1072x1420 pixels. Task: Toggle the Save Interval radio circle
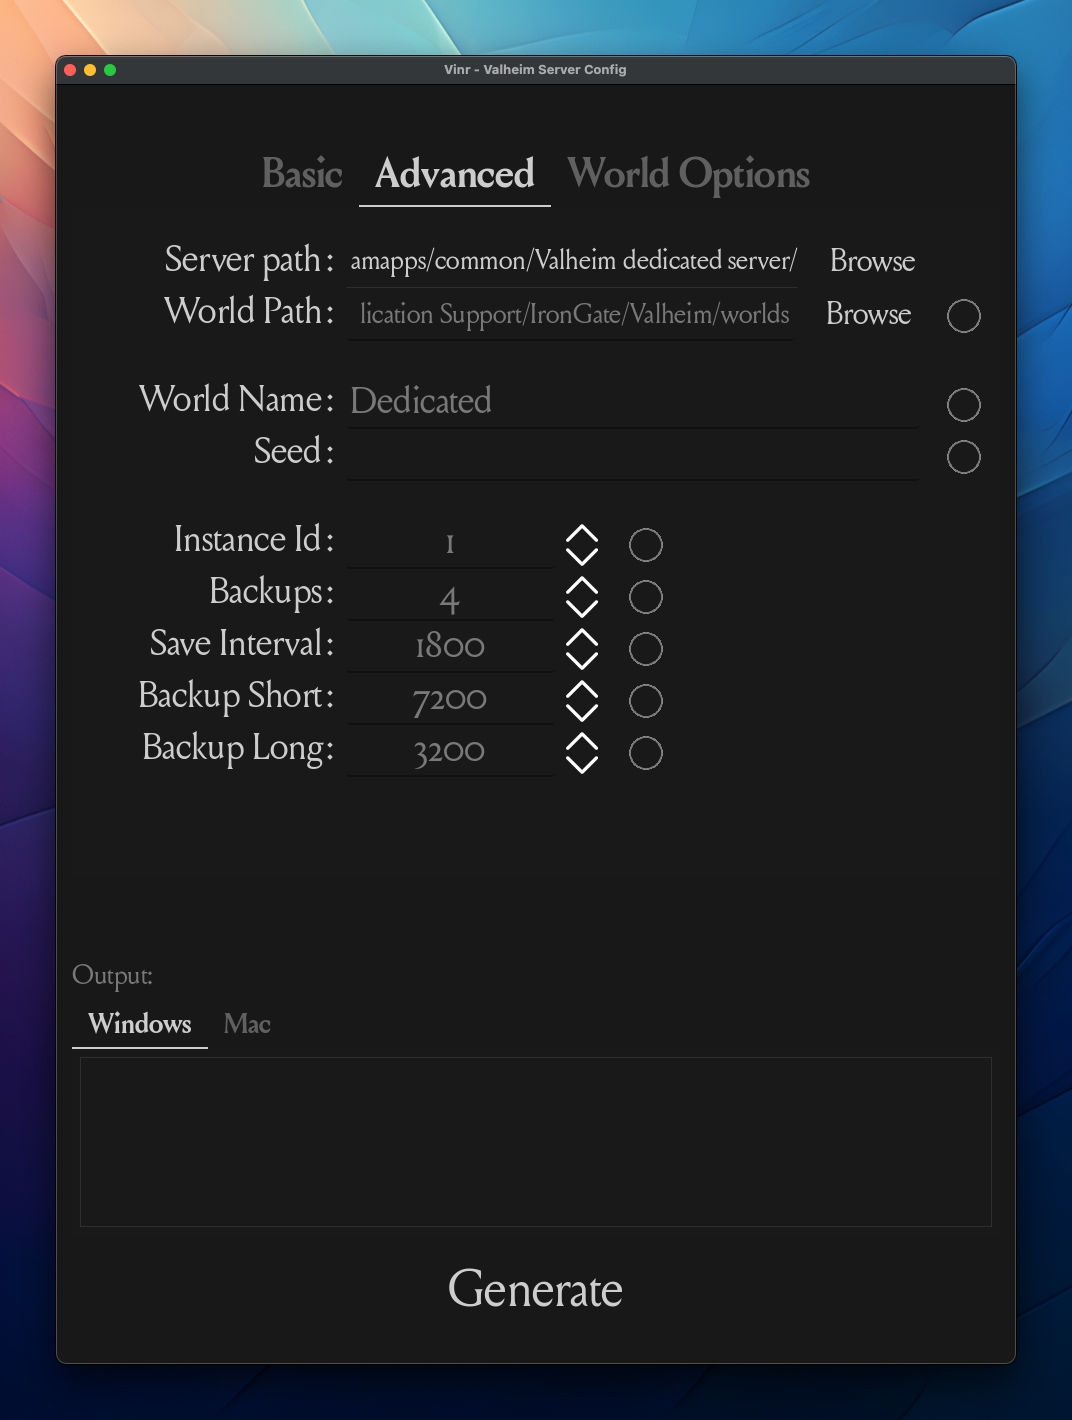tap(645, 649)
